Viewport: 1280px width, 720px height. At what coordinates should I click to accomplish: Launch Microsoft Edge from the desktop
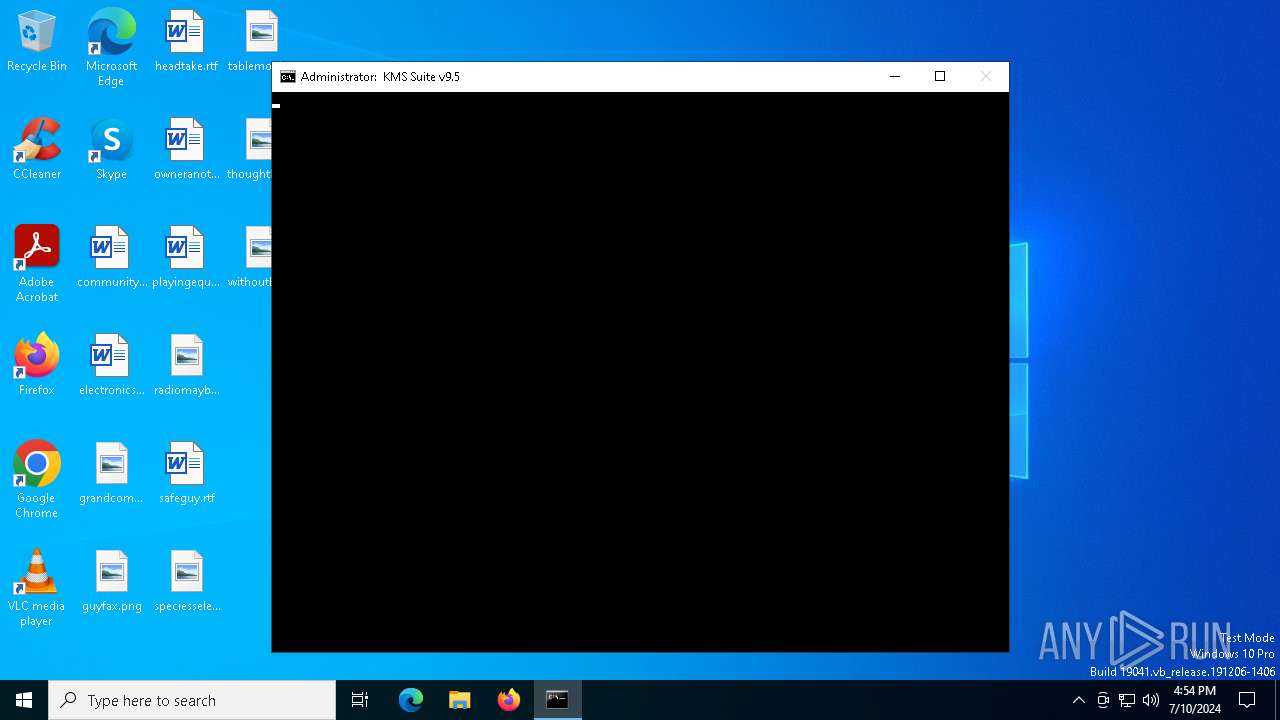coord(111,48)
